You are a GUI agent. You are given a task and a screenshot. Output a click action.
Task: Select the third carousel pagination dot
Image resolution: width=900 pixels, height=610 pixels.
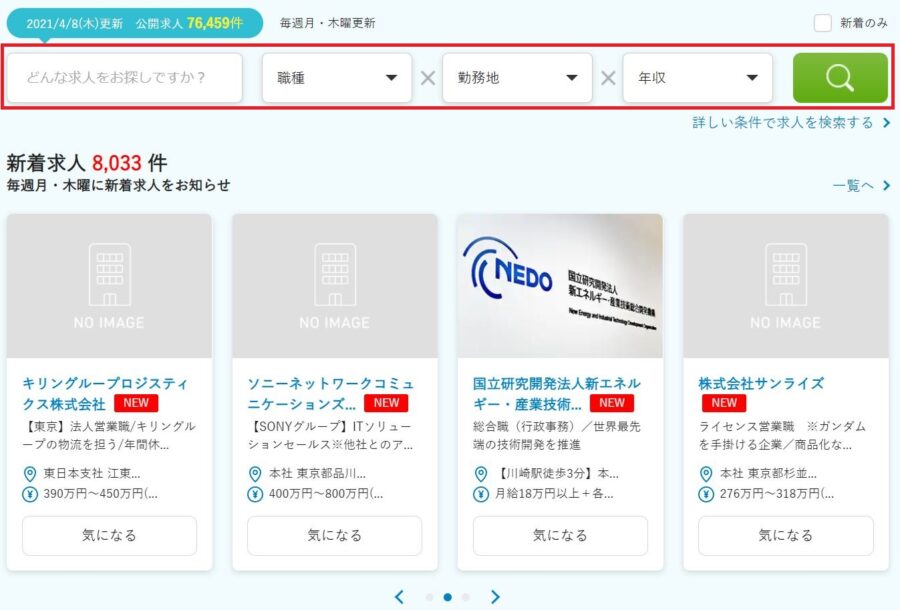[x=465, y=597]
